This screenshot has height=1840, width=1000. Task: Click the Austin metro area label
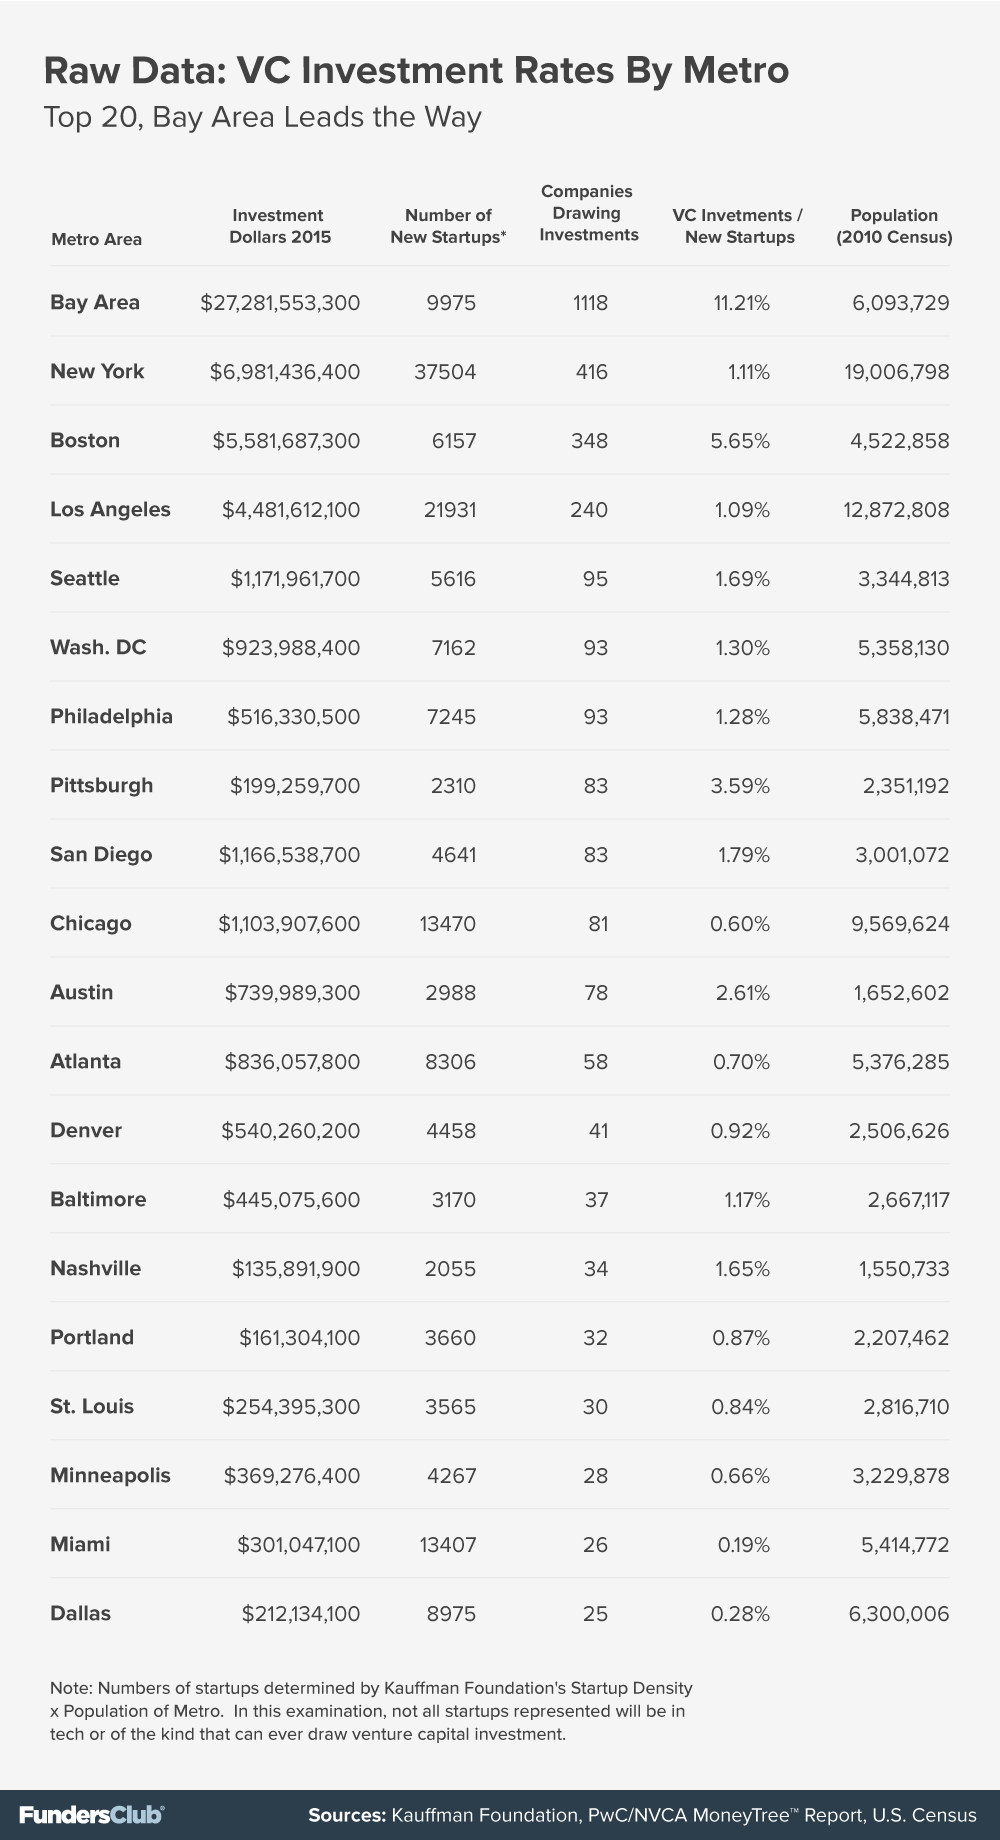(82, 992)
